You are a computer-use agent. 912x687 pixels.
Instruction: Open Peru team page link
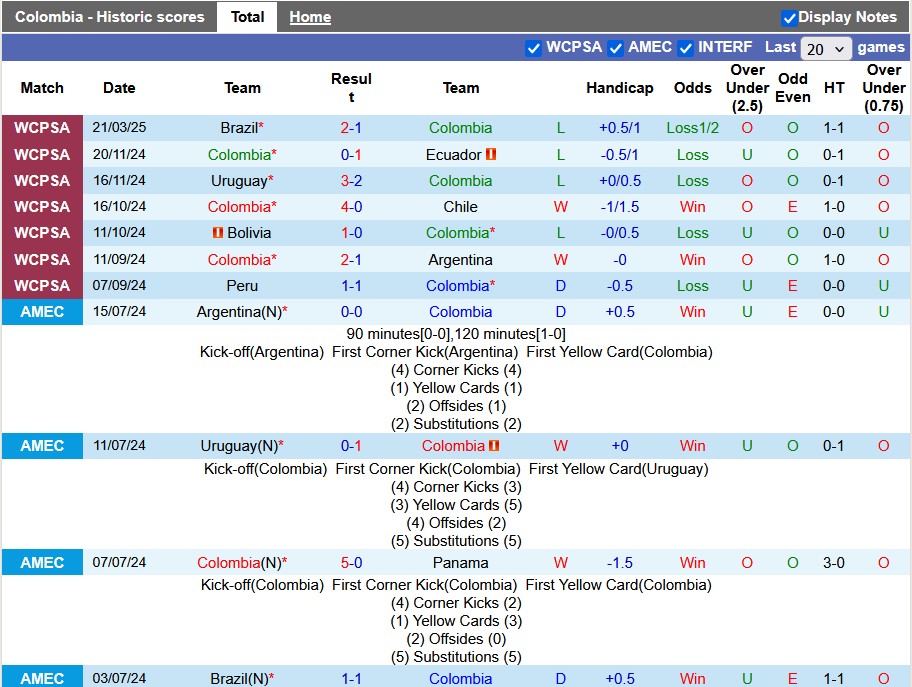pos(242,286)
